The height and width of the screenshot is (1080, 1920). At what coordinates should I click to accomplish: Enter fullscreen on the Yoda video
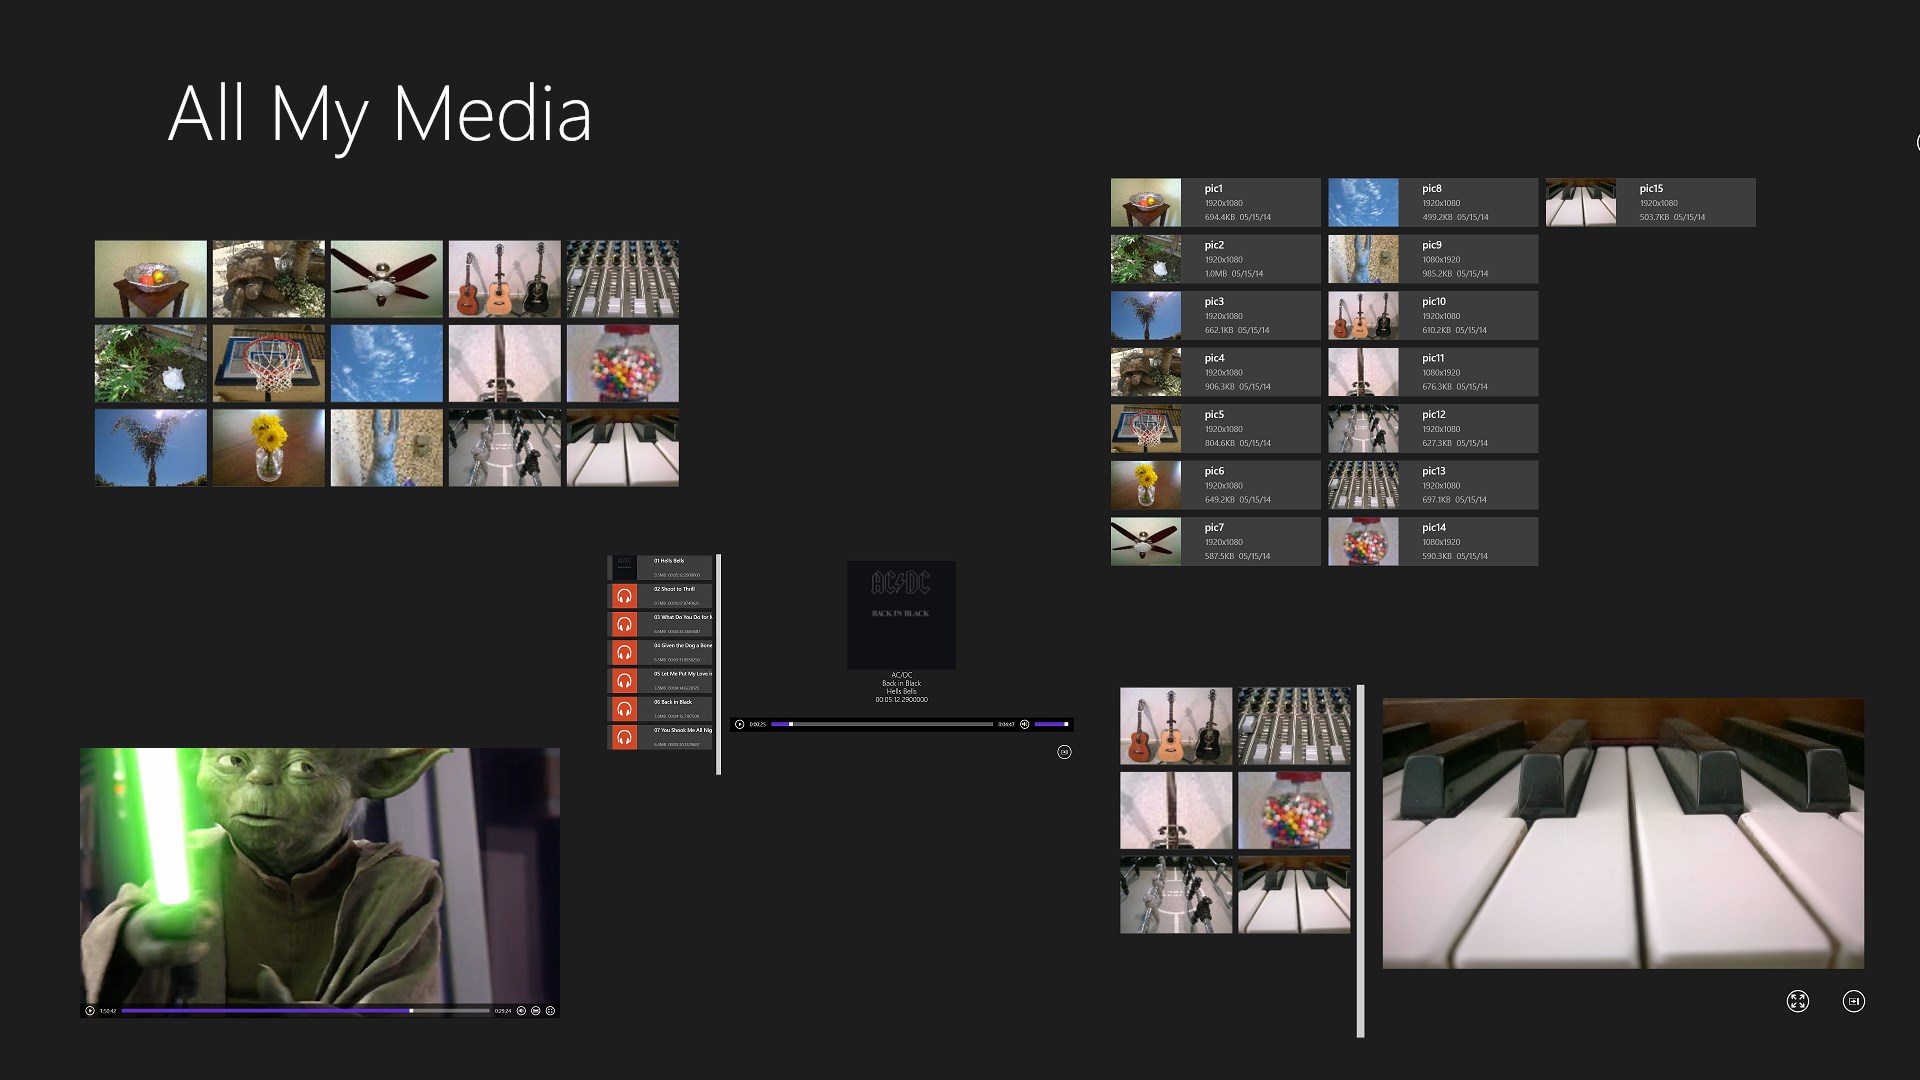(550, 1011)
